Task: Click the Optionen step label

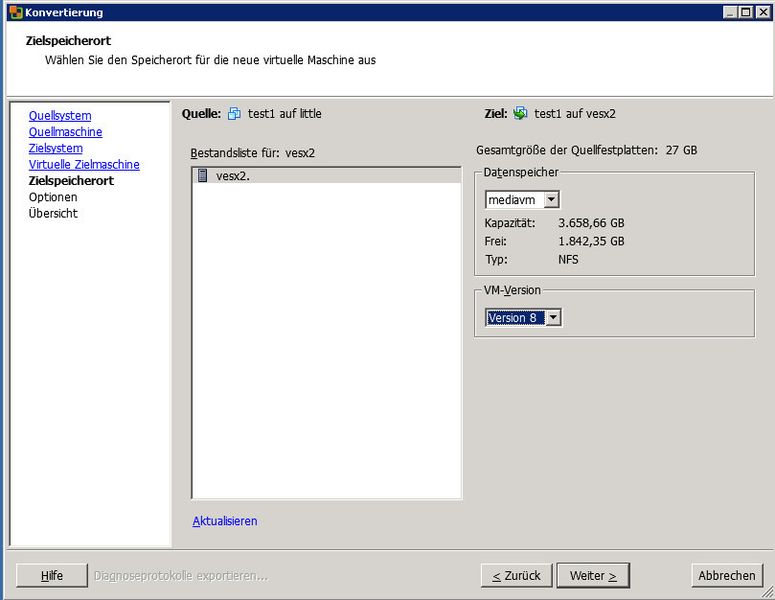Action: [x=53, y=197]
